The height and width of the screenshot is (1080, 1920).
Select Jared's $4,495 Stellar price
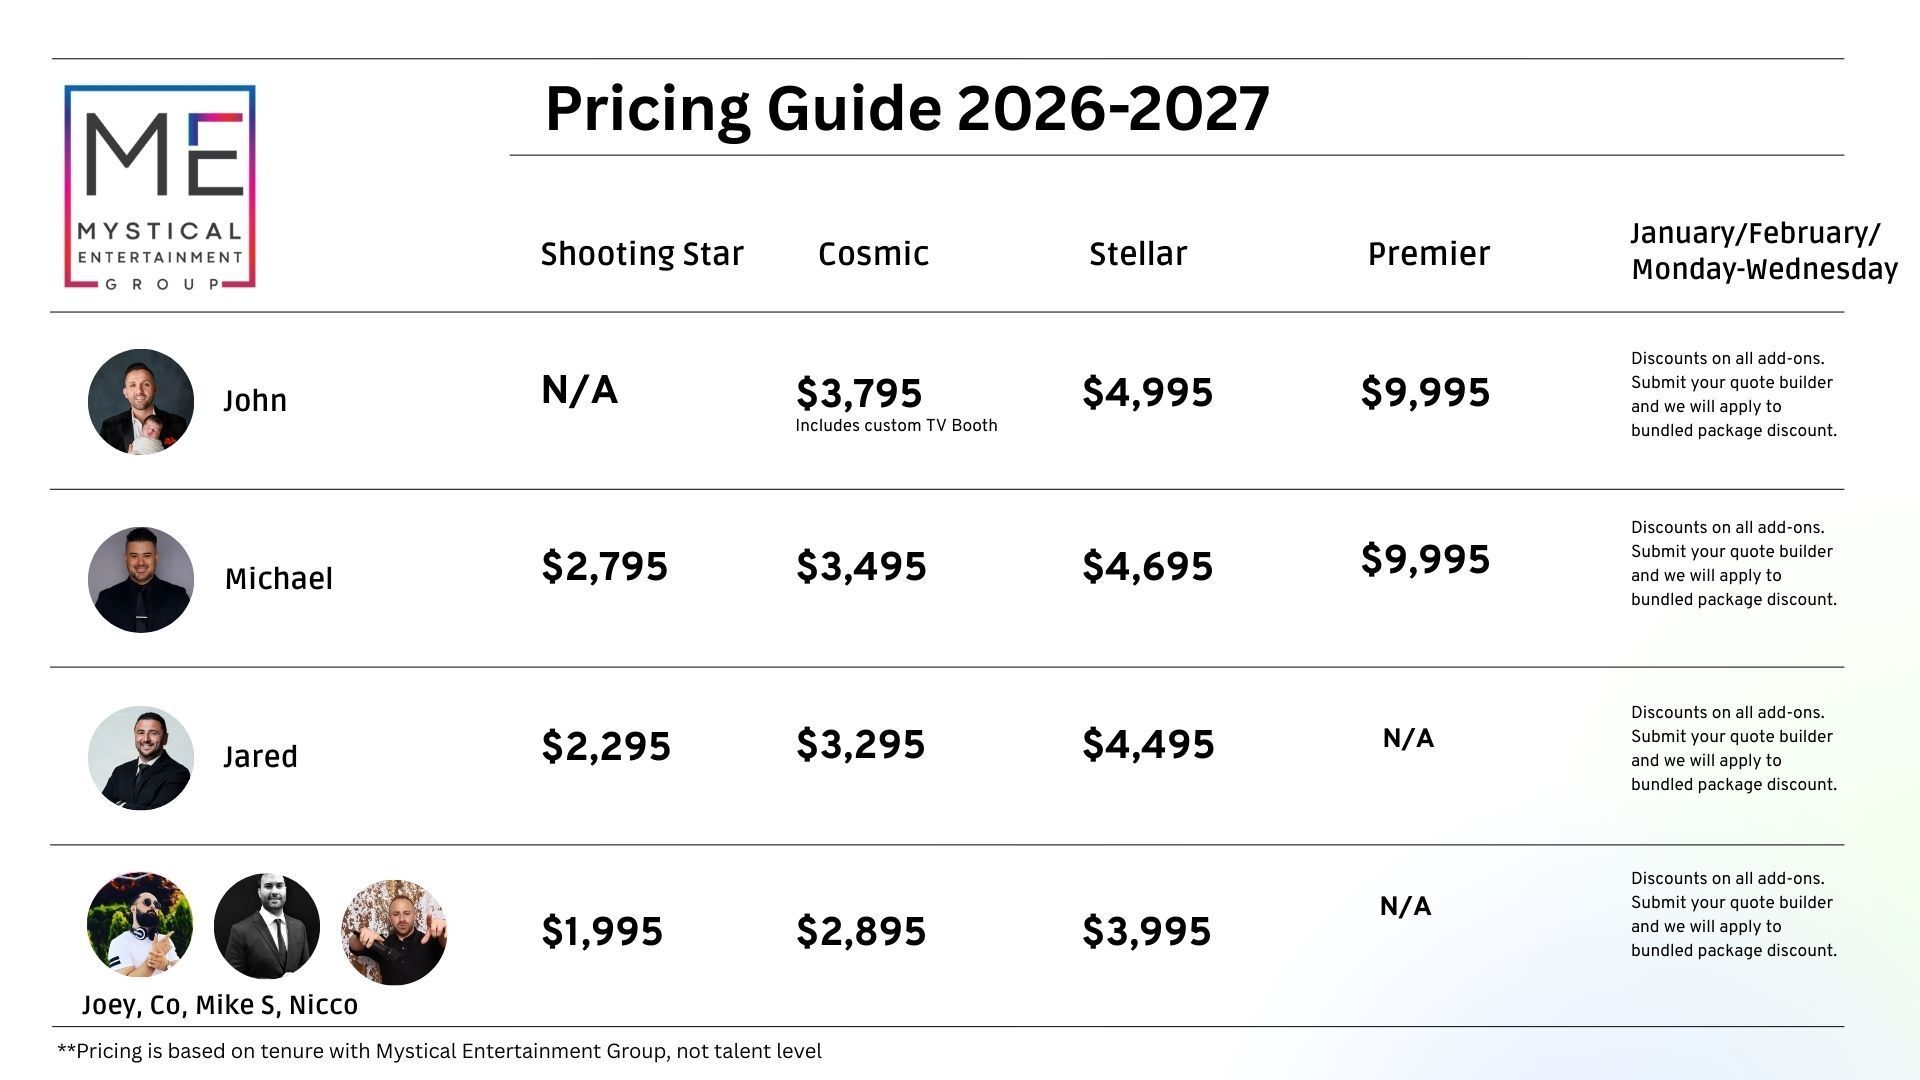click(1148, 744)
